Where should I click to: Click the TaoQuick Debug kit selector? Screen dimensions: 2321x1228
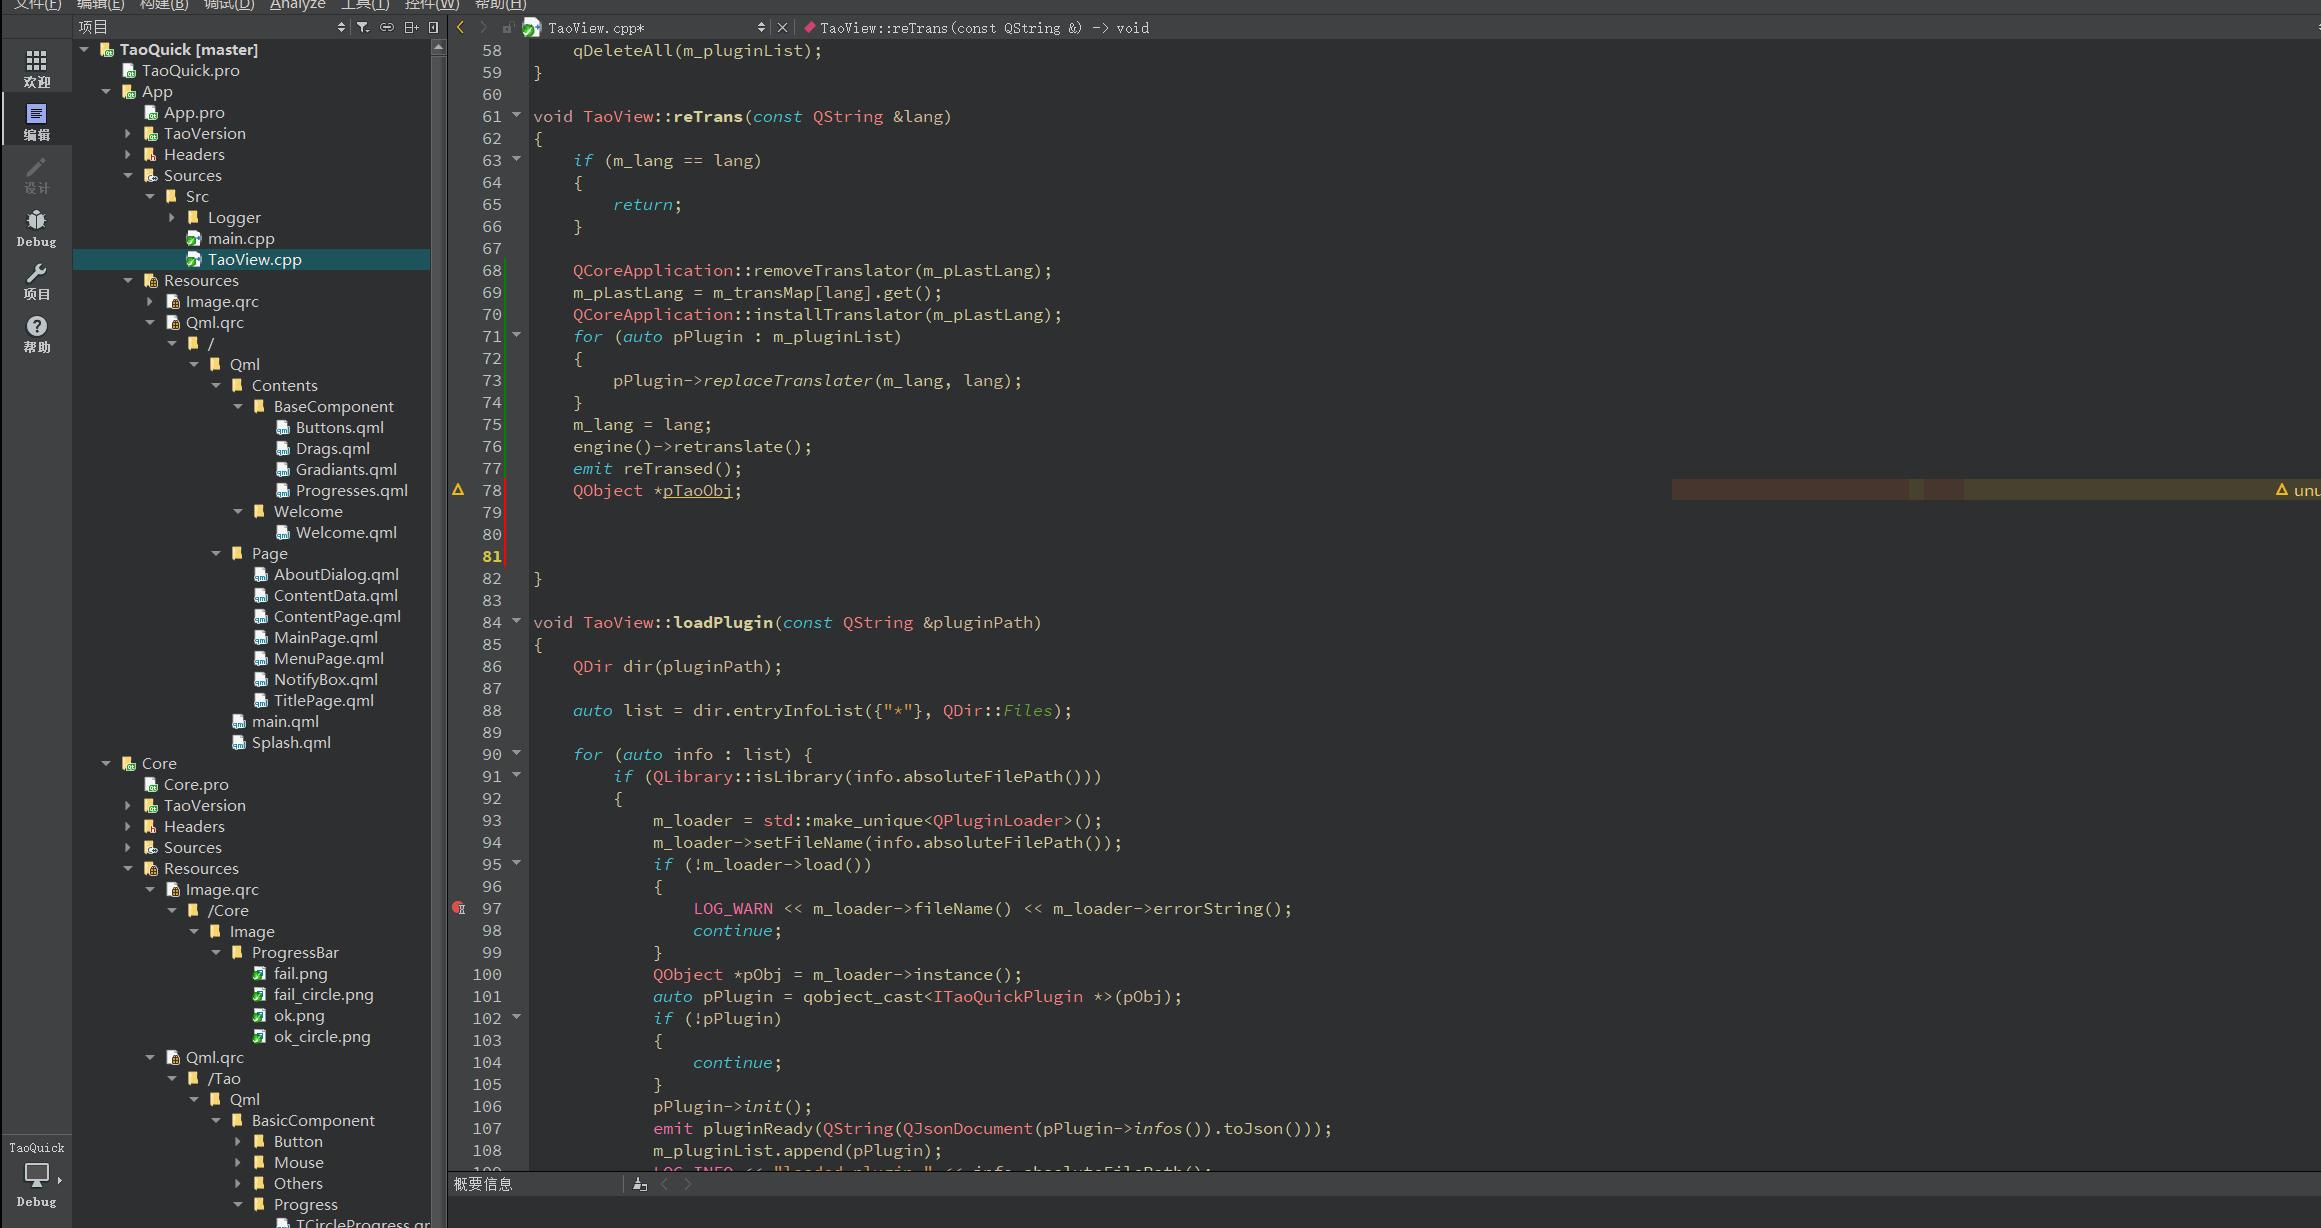(x=36, y=1174)
